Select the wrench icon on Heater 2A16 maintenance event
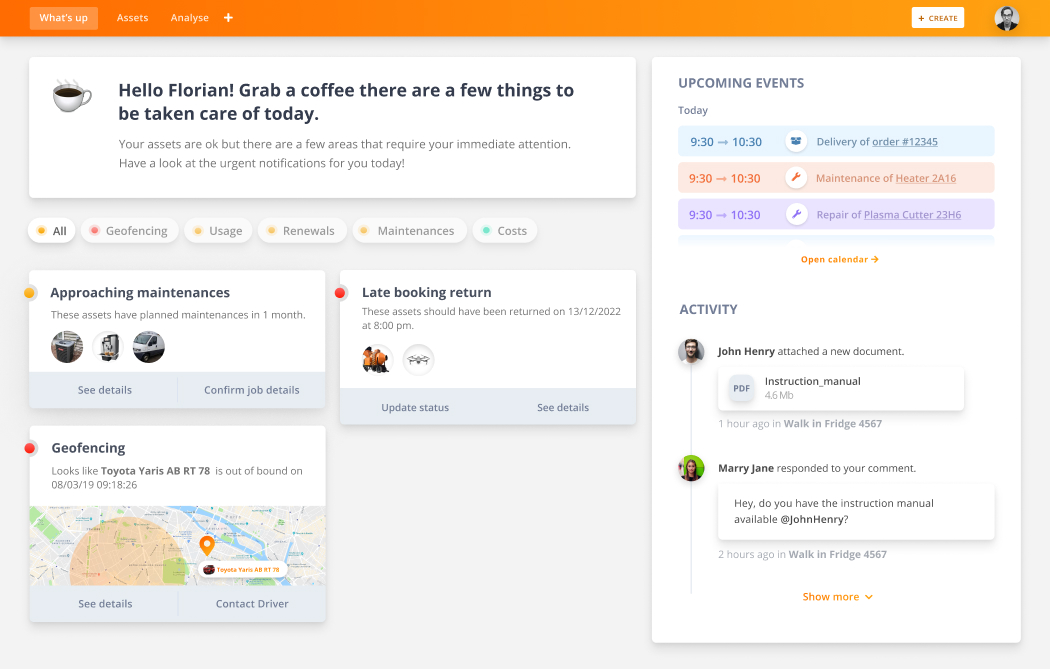Viewport: 1050px width, 669px height. pyautogui.click(x=795, y=177)
